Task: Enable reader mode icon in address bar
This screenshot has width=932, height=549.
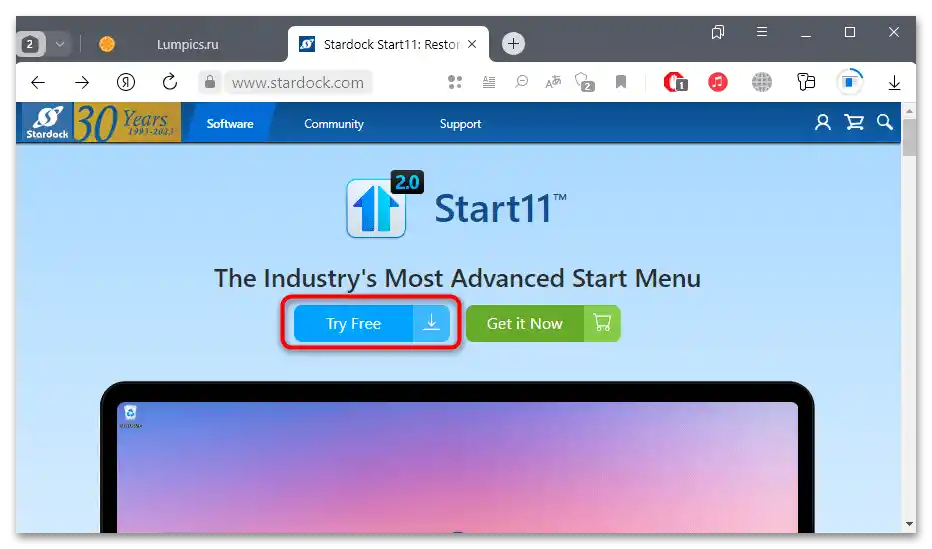Action: point(489,82)
